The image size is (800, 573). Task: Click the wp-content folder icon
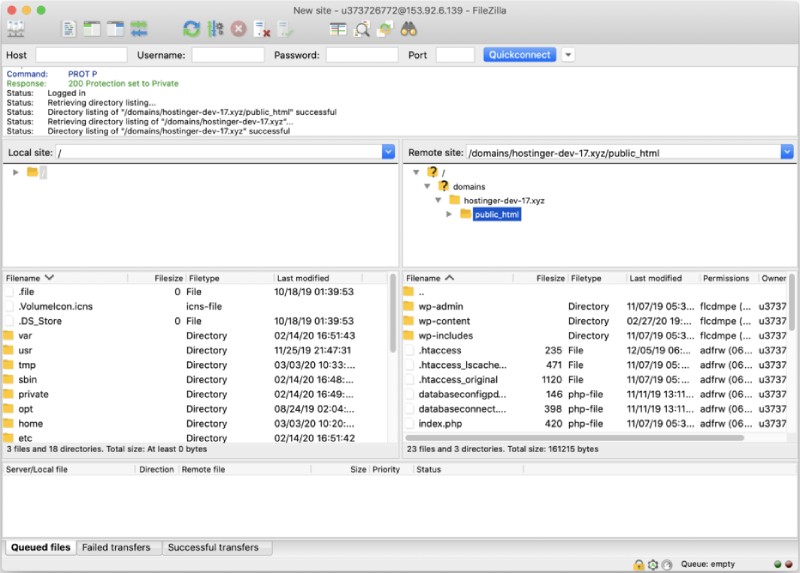pyautogui.click(x=408, y=321)
